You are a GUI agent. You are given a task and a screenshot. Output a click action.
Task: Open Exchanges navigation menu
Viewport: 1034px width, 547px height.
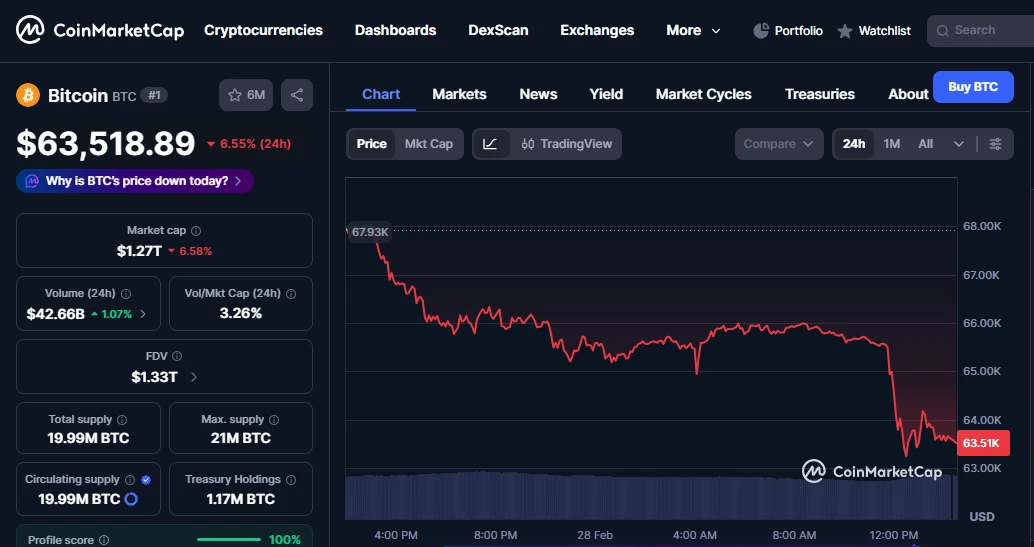click(597, 30)
